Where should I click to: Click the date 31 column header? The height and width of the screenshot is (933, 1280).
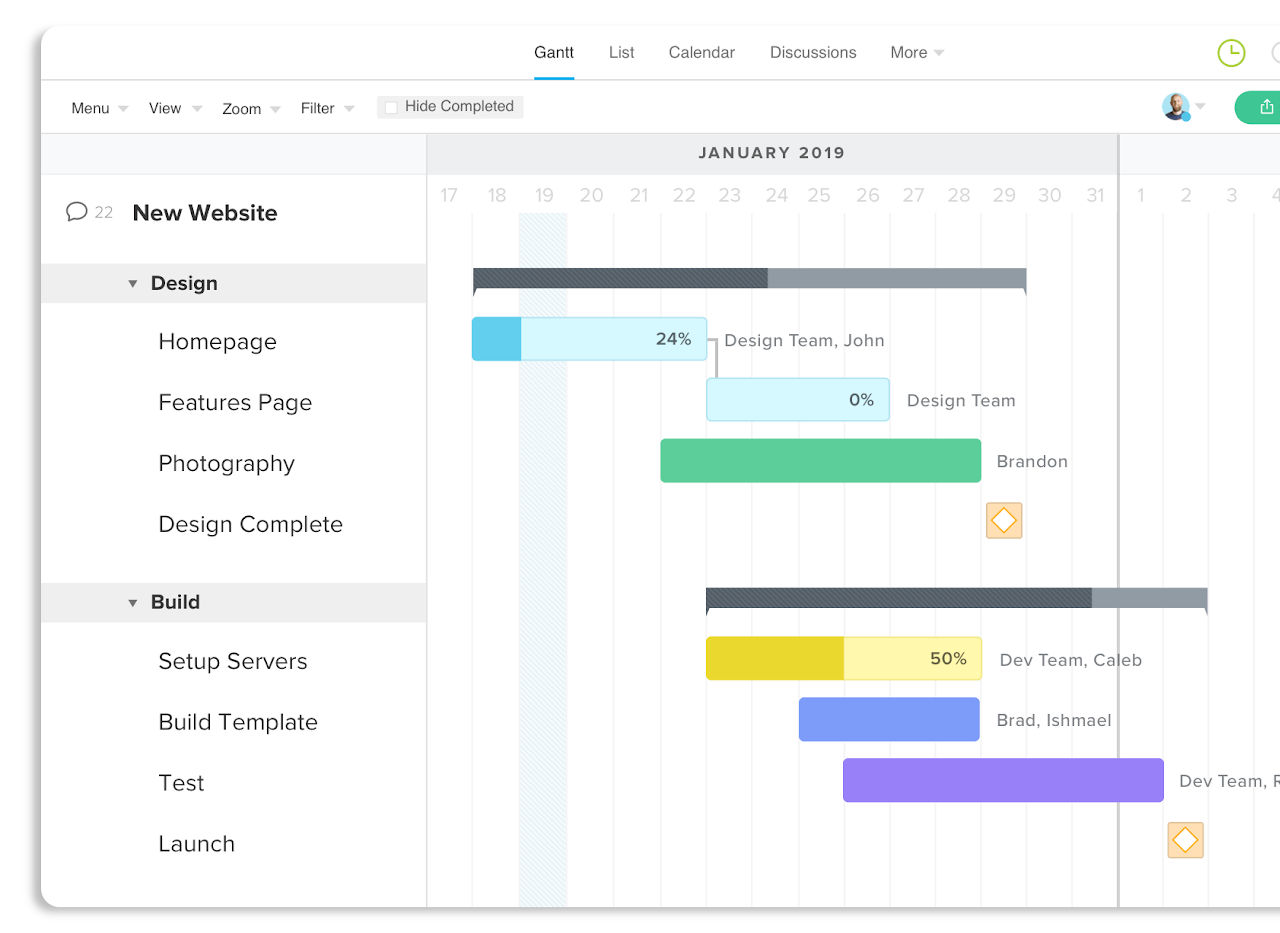(1095, 195)
